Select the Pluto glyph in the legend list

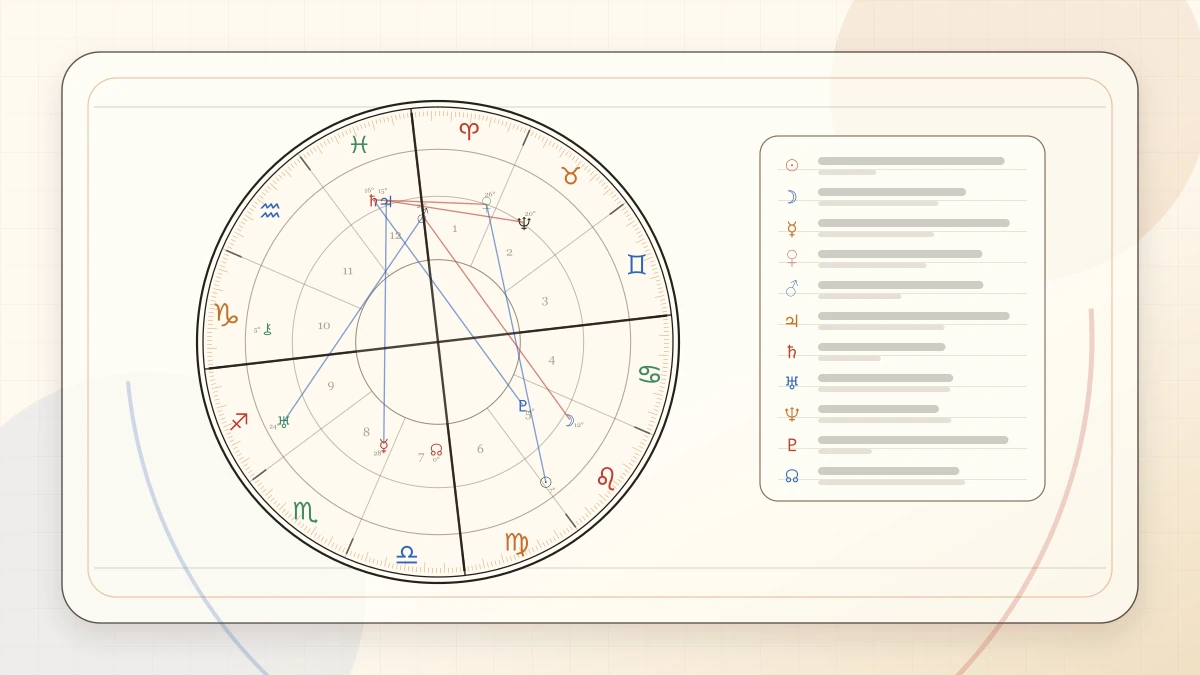click(792, 445)
